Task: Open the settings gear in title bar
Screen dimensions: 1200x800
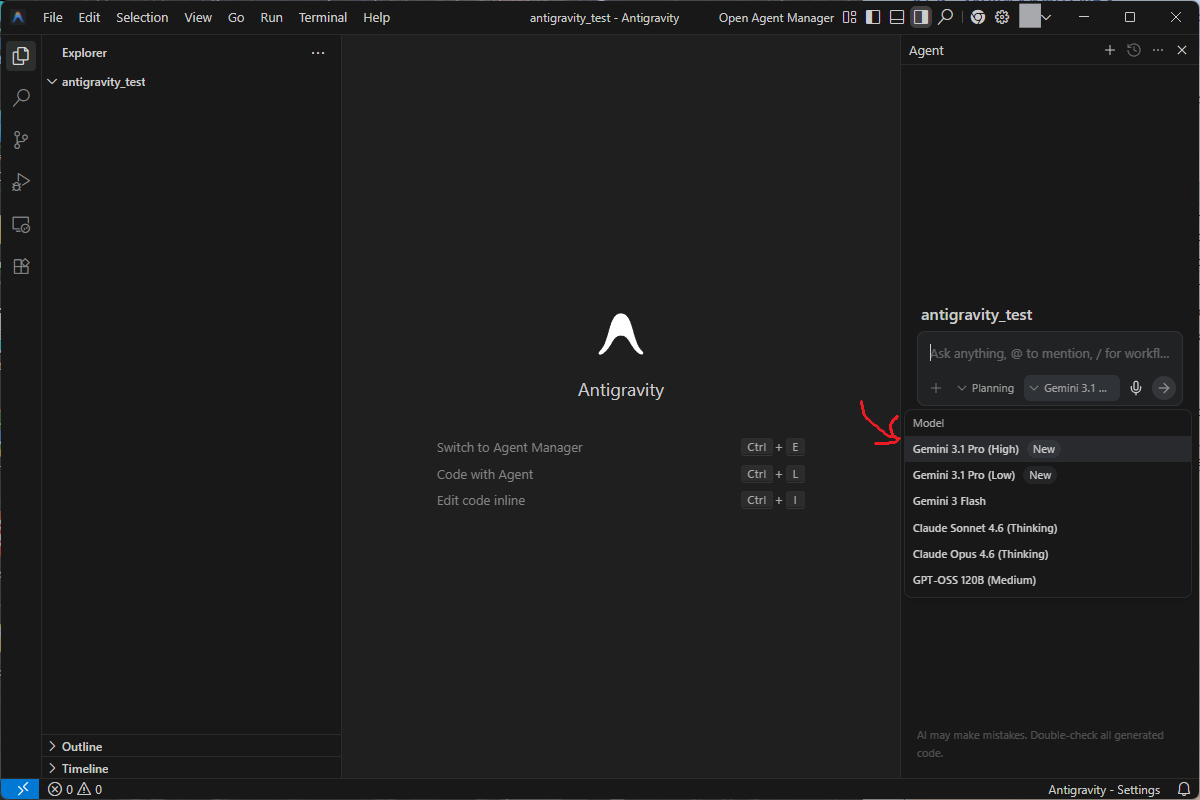Action: (x=1001, y=17)
